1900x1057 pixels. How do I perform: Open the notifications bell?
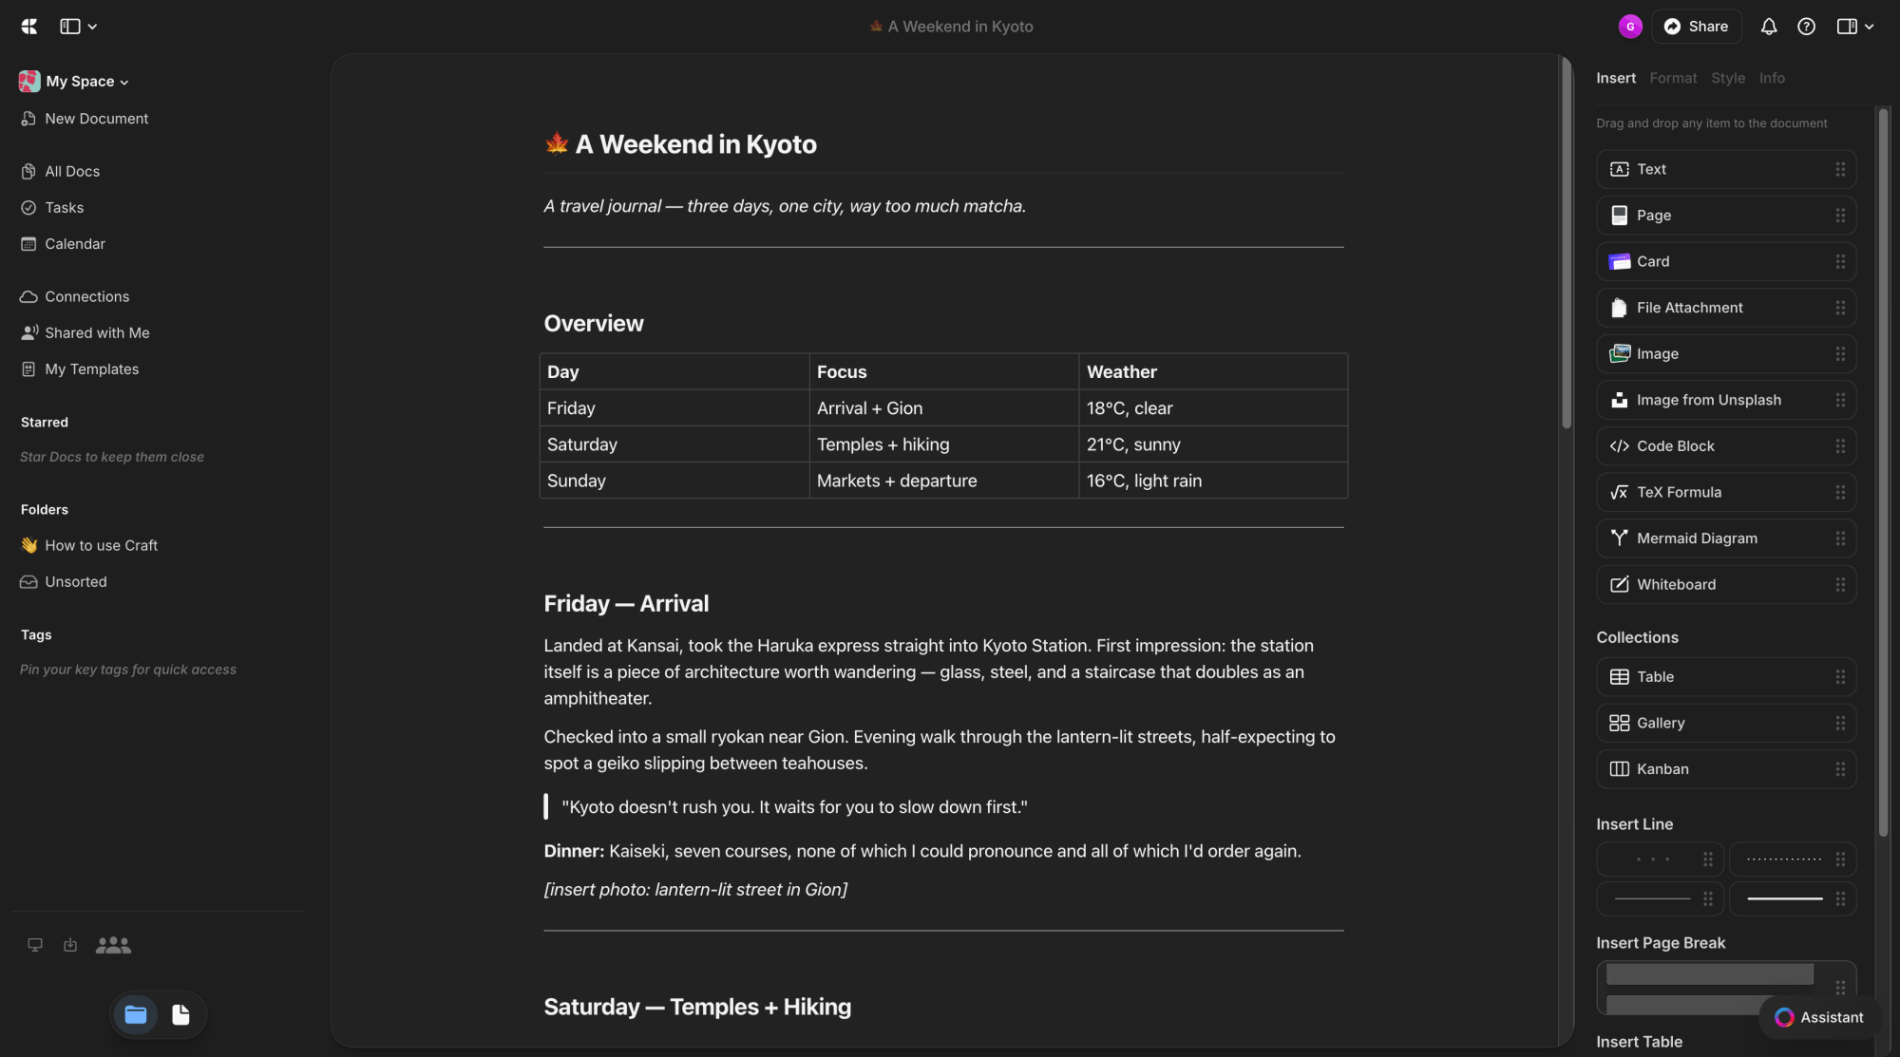coord(1768,27)
